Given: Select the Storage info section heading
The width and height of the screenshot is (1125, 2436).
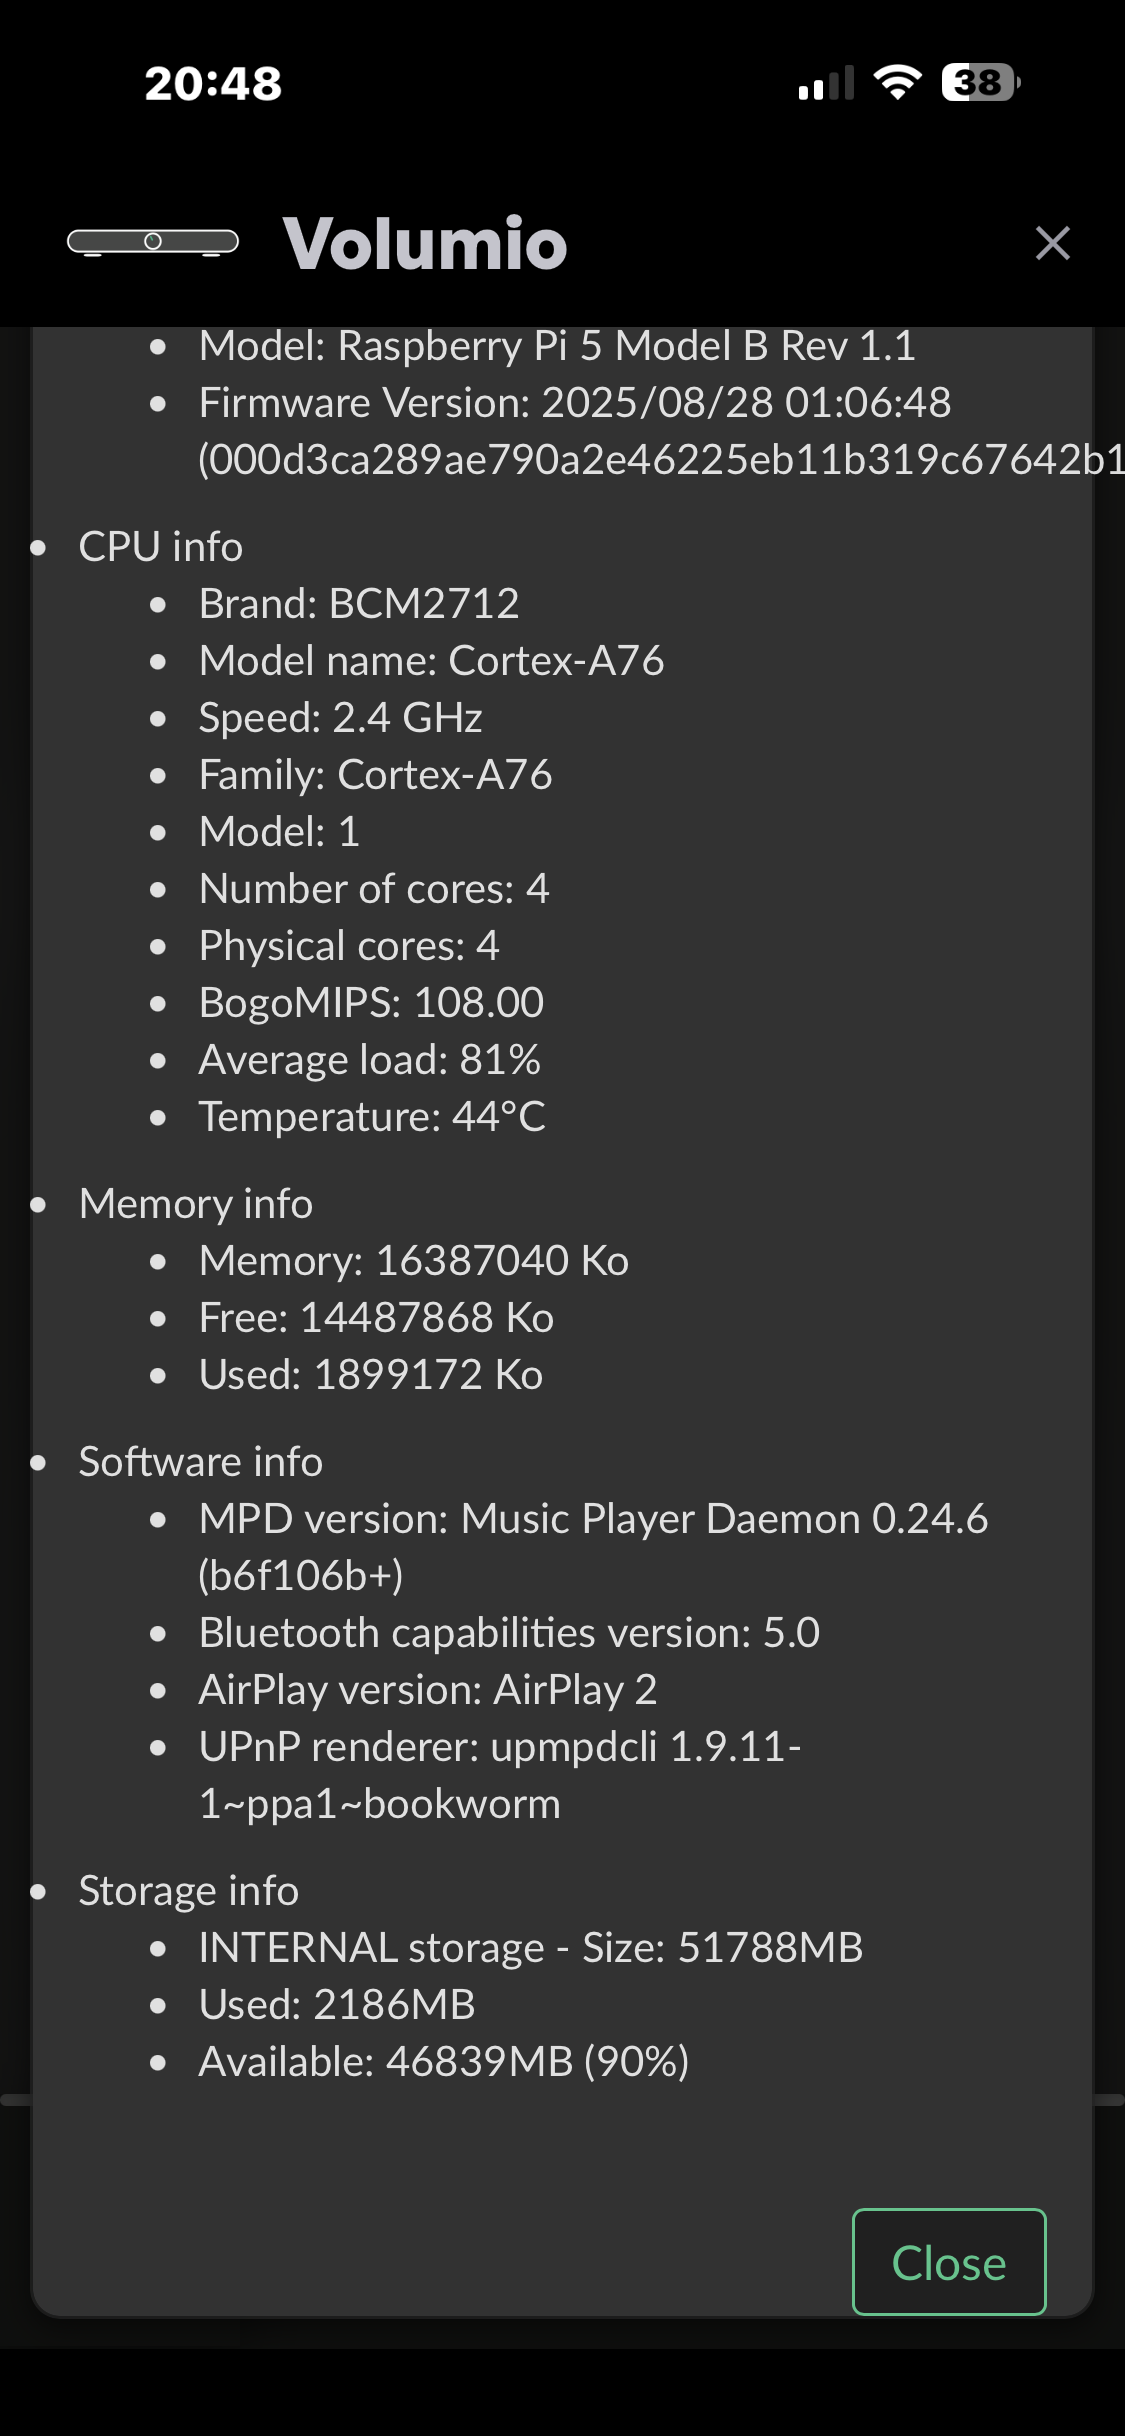Looking at the screenshot, I should tap(189, 1891).
